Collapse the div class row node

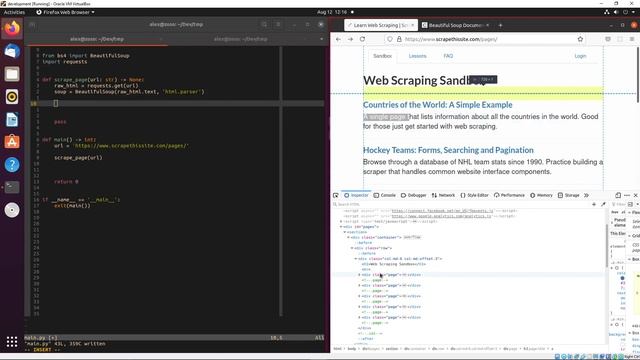click(352, 248)
